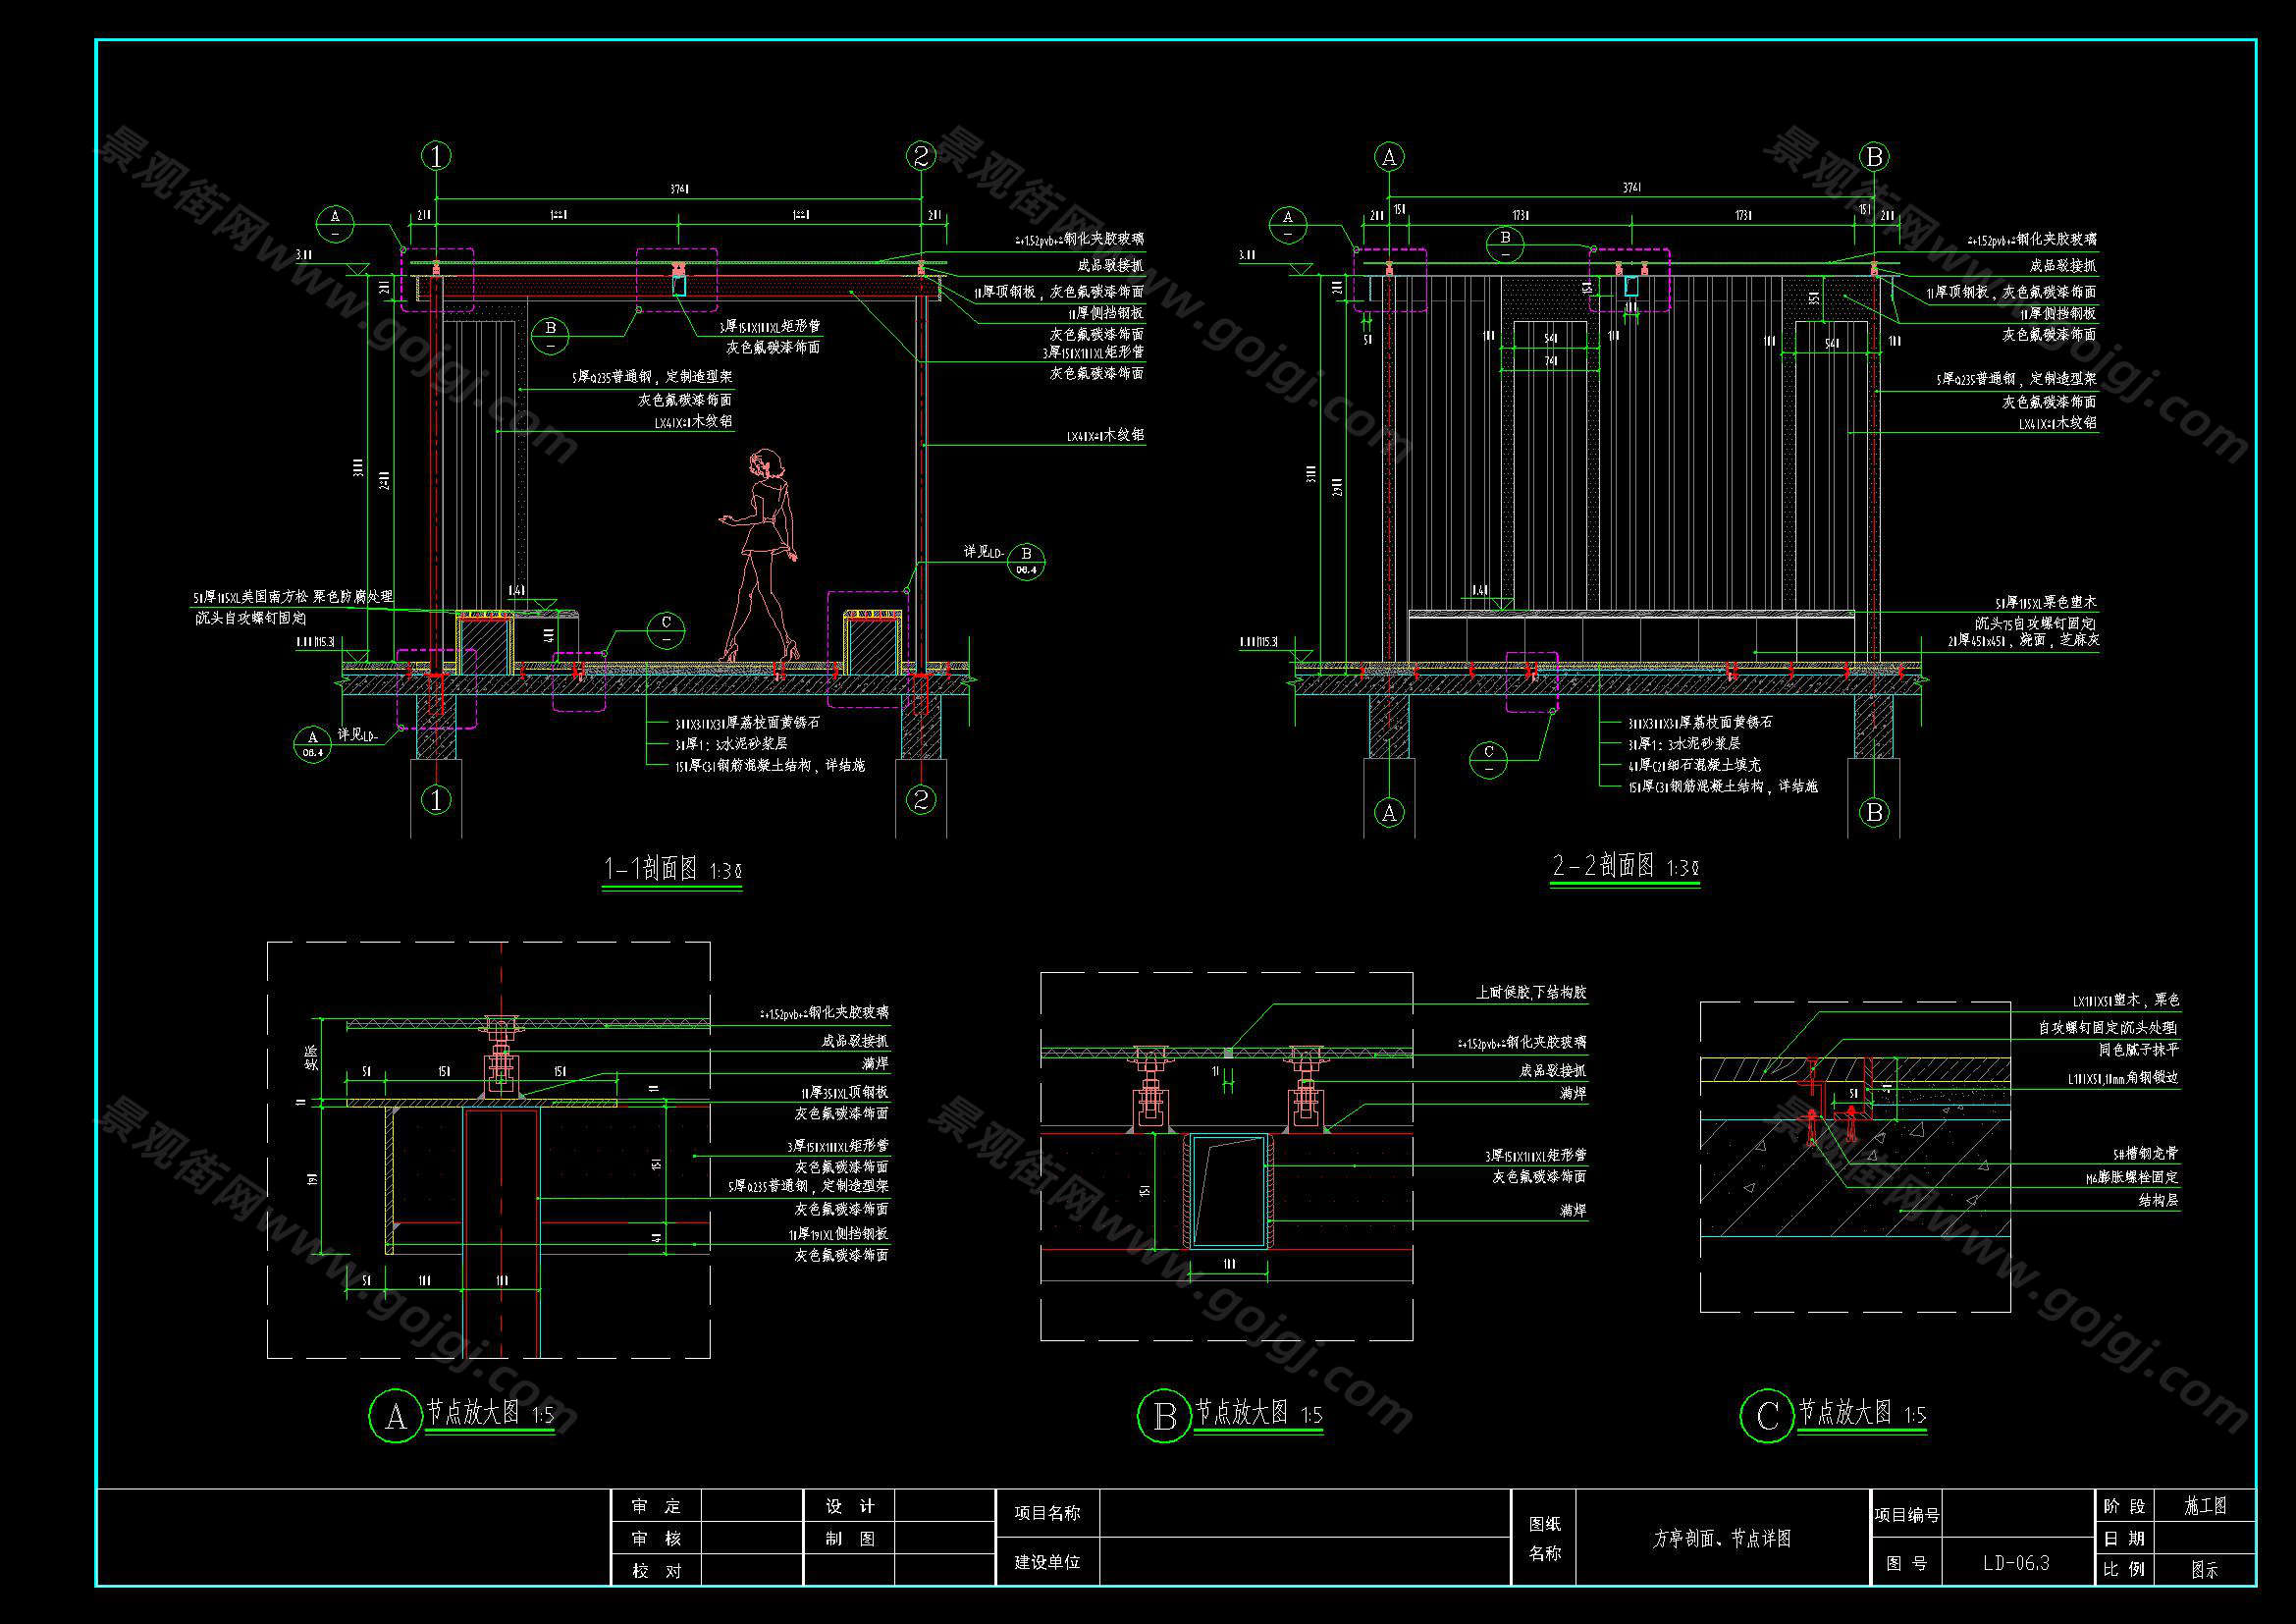Click grid bubble B below the 2-2 section

pos(1874,812)
